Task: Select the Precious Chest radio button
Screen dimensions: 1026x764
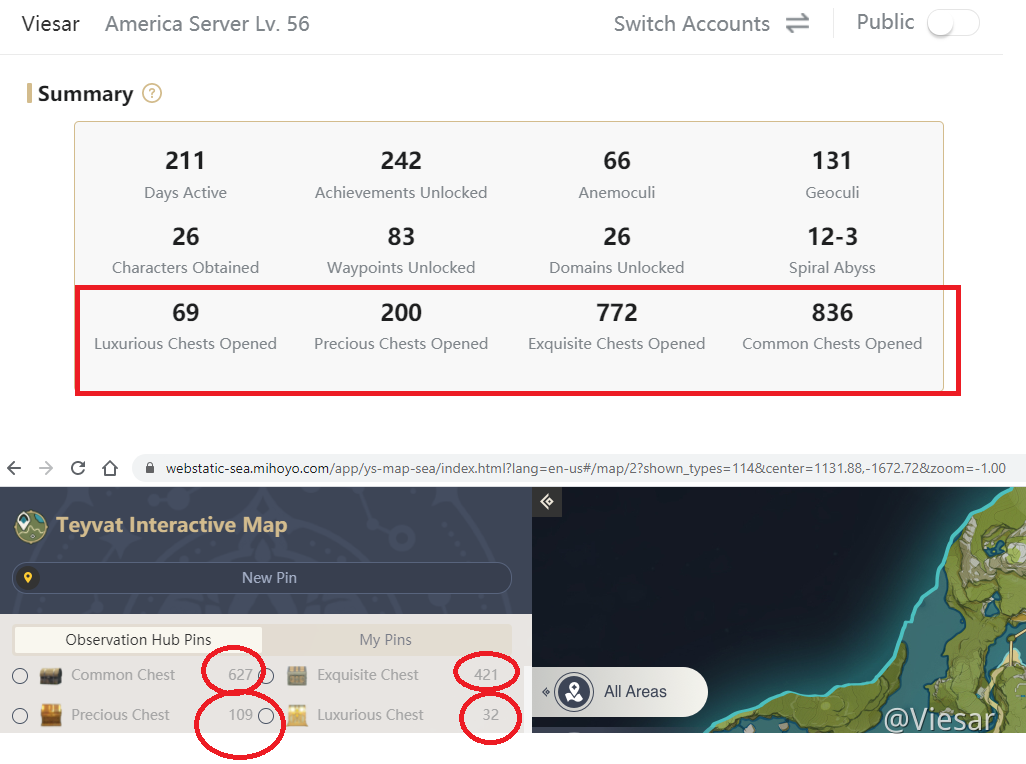Action: pos(20,716)
